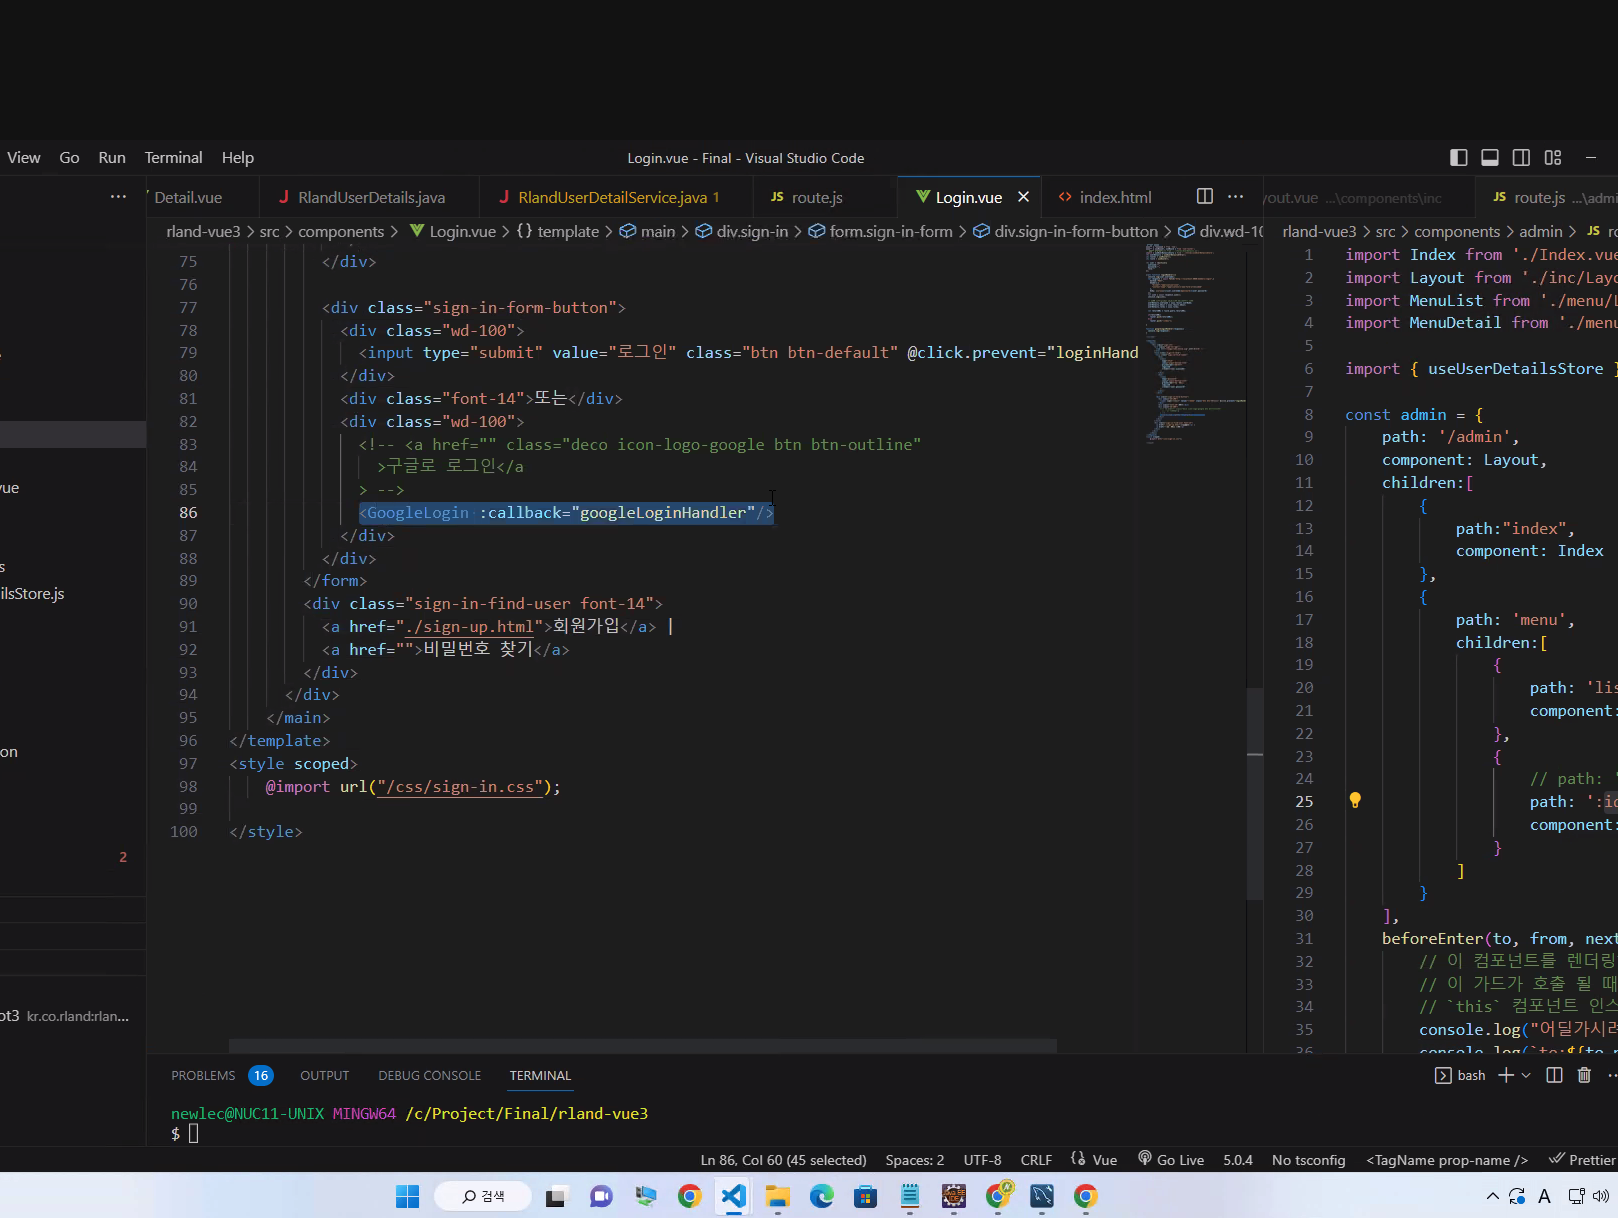Open the side bar's Views and More Actions ellipsis
This screenshot has width=1618, height=1218.
coord(118,196)
